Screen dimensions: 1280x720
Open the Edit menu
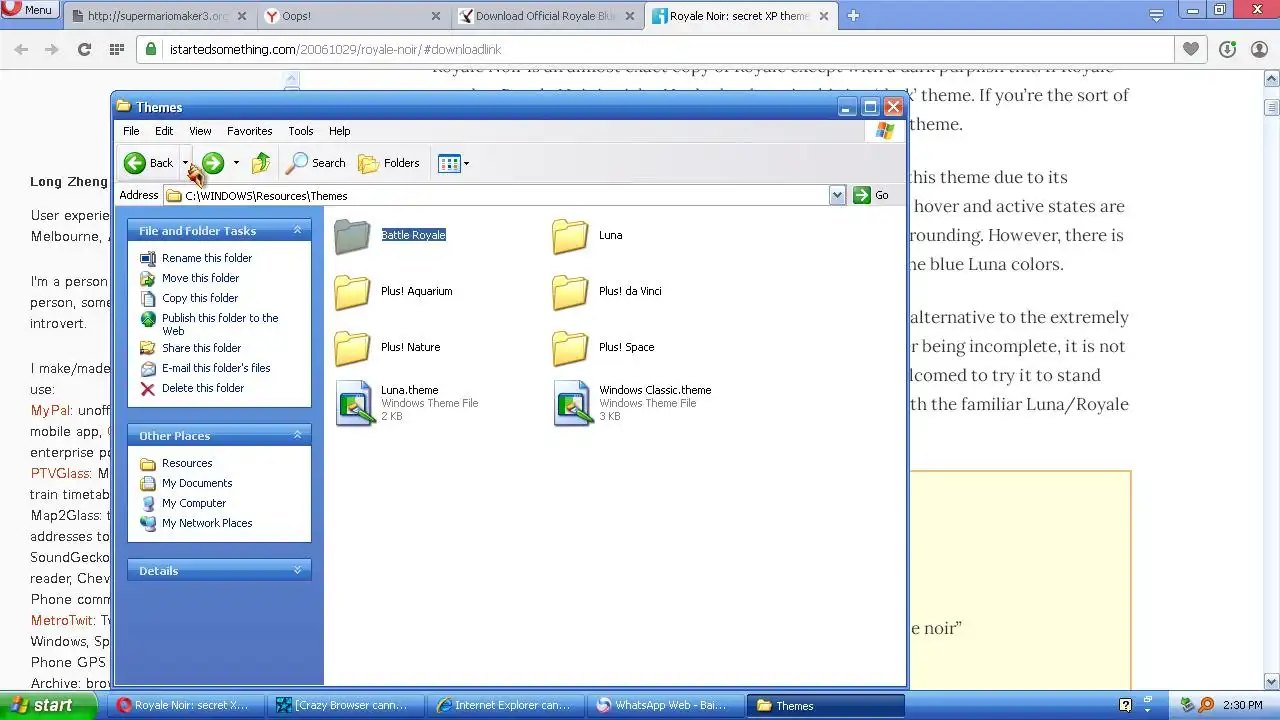(x=164, y=131)
